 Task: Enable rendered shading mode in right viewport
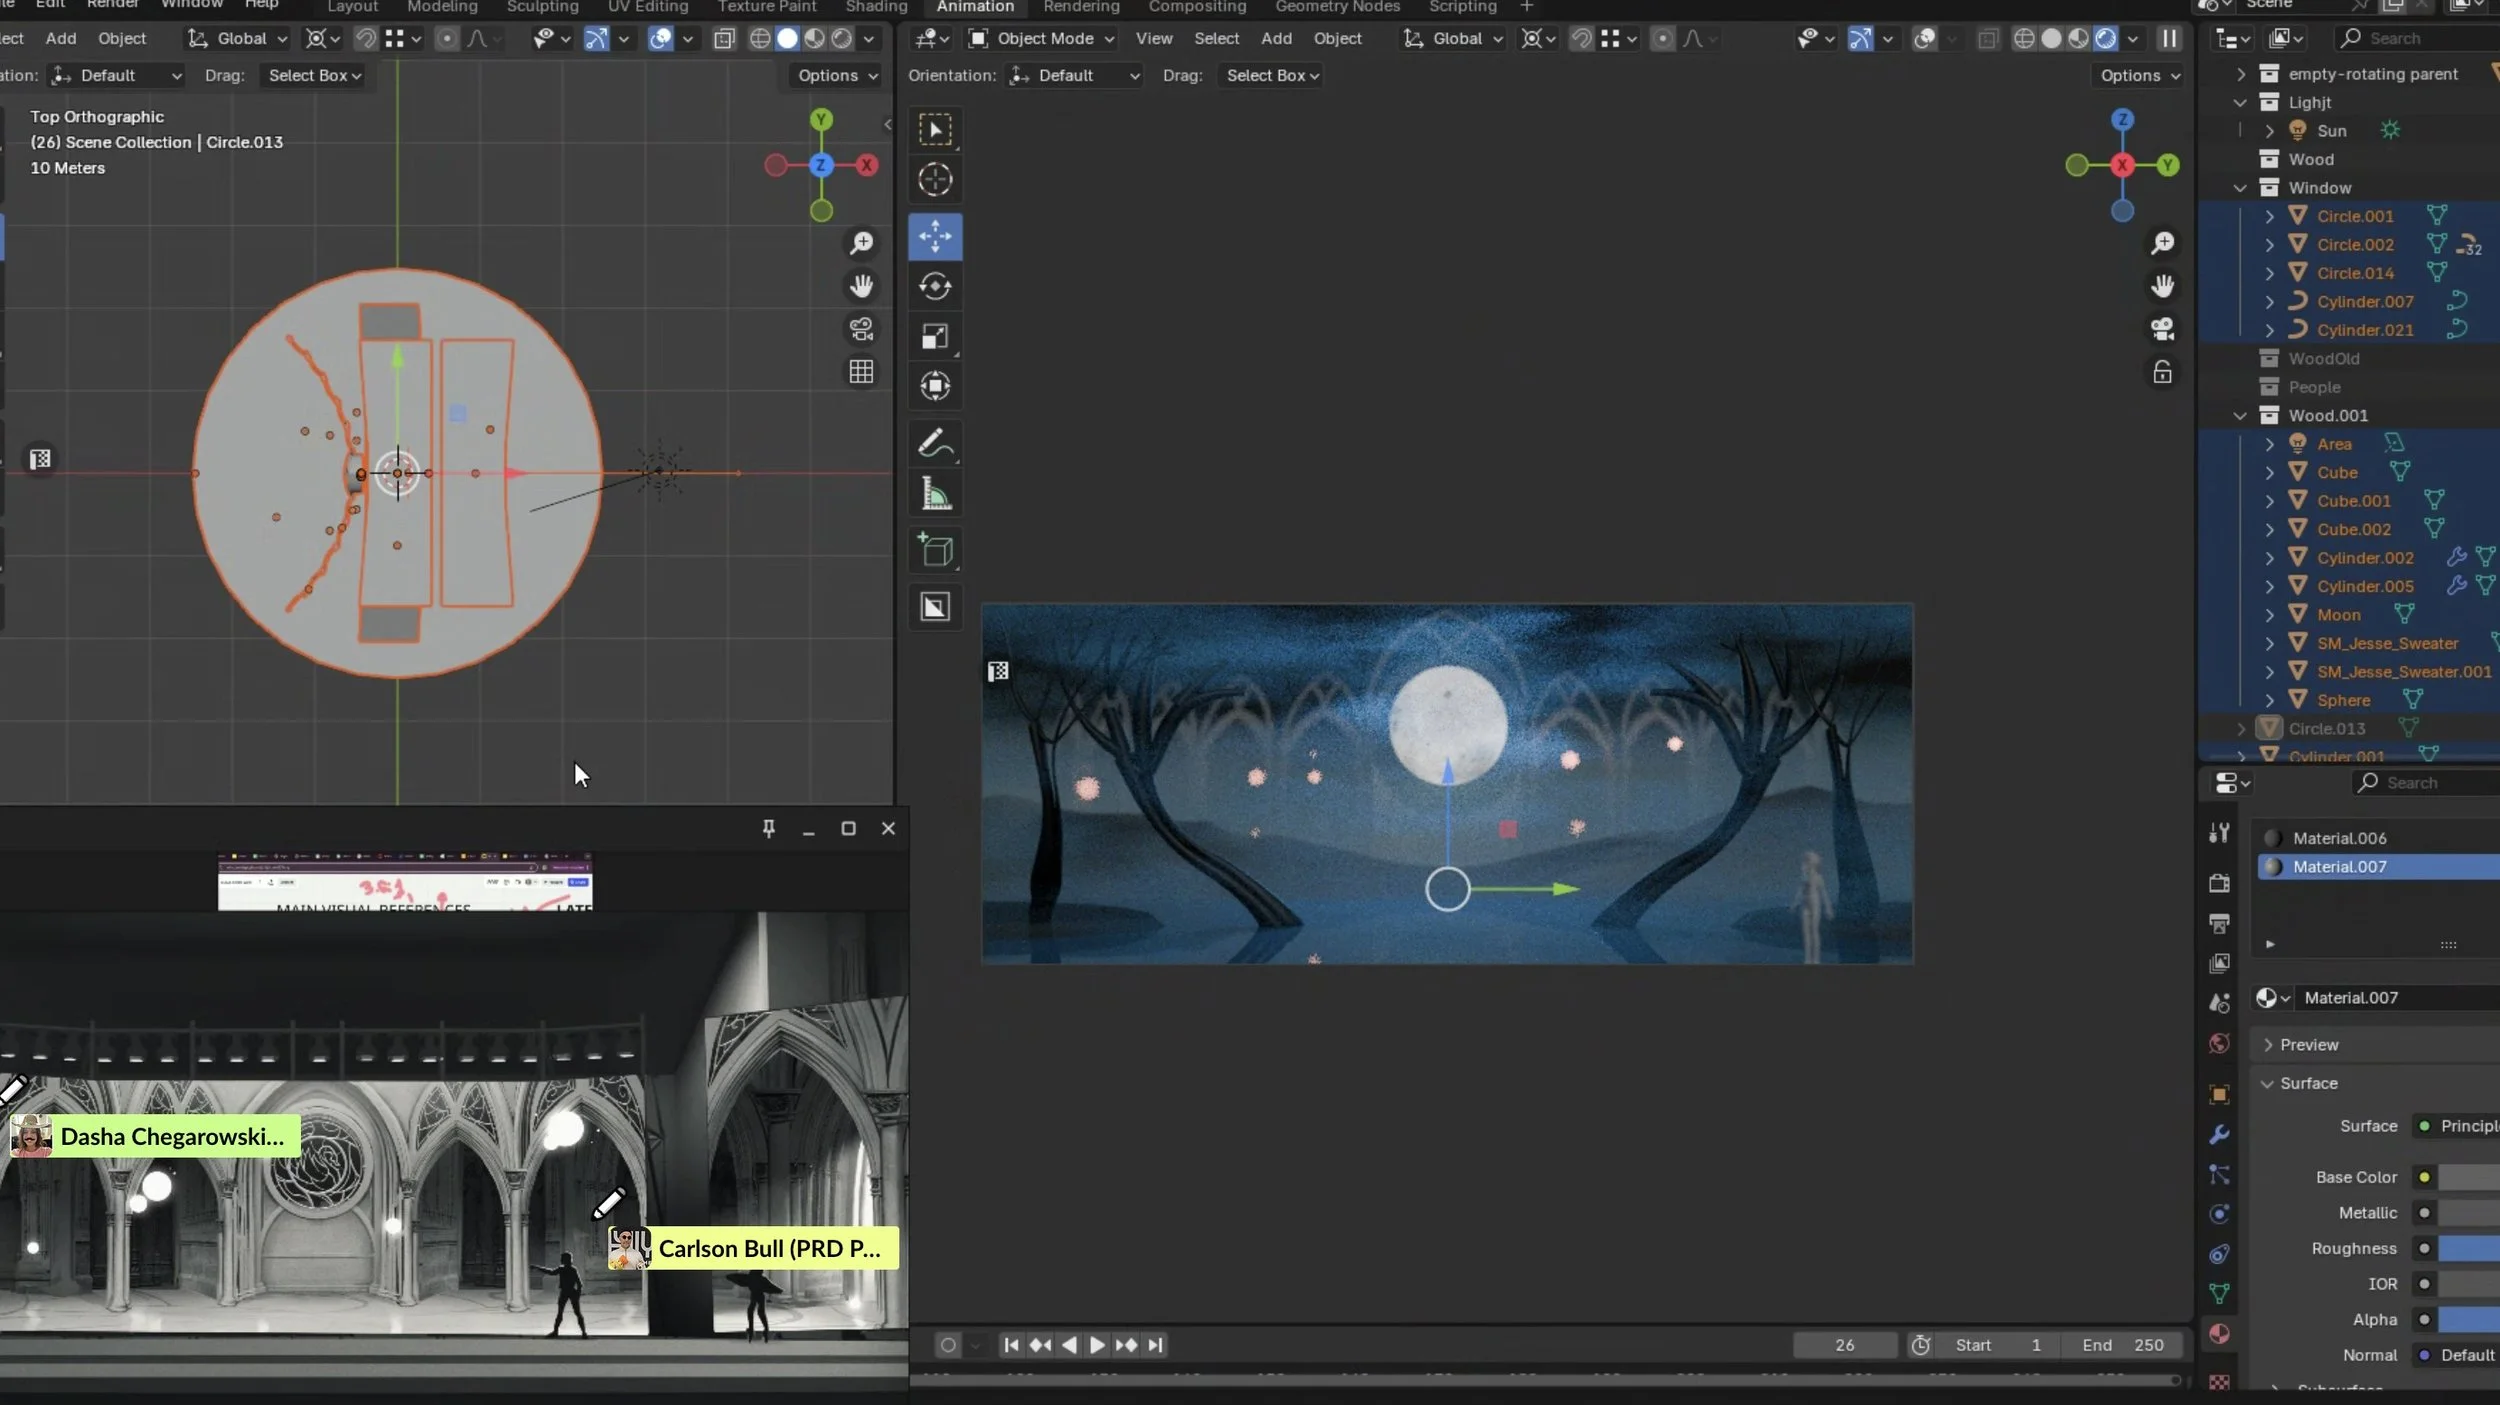point(2105,38)
